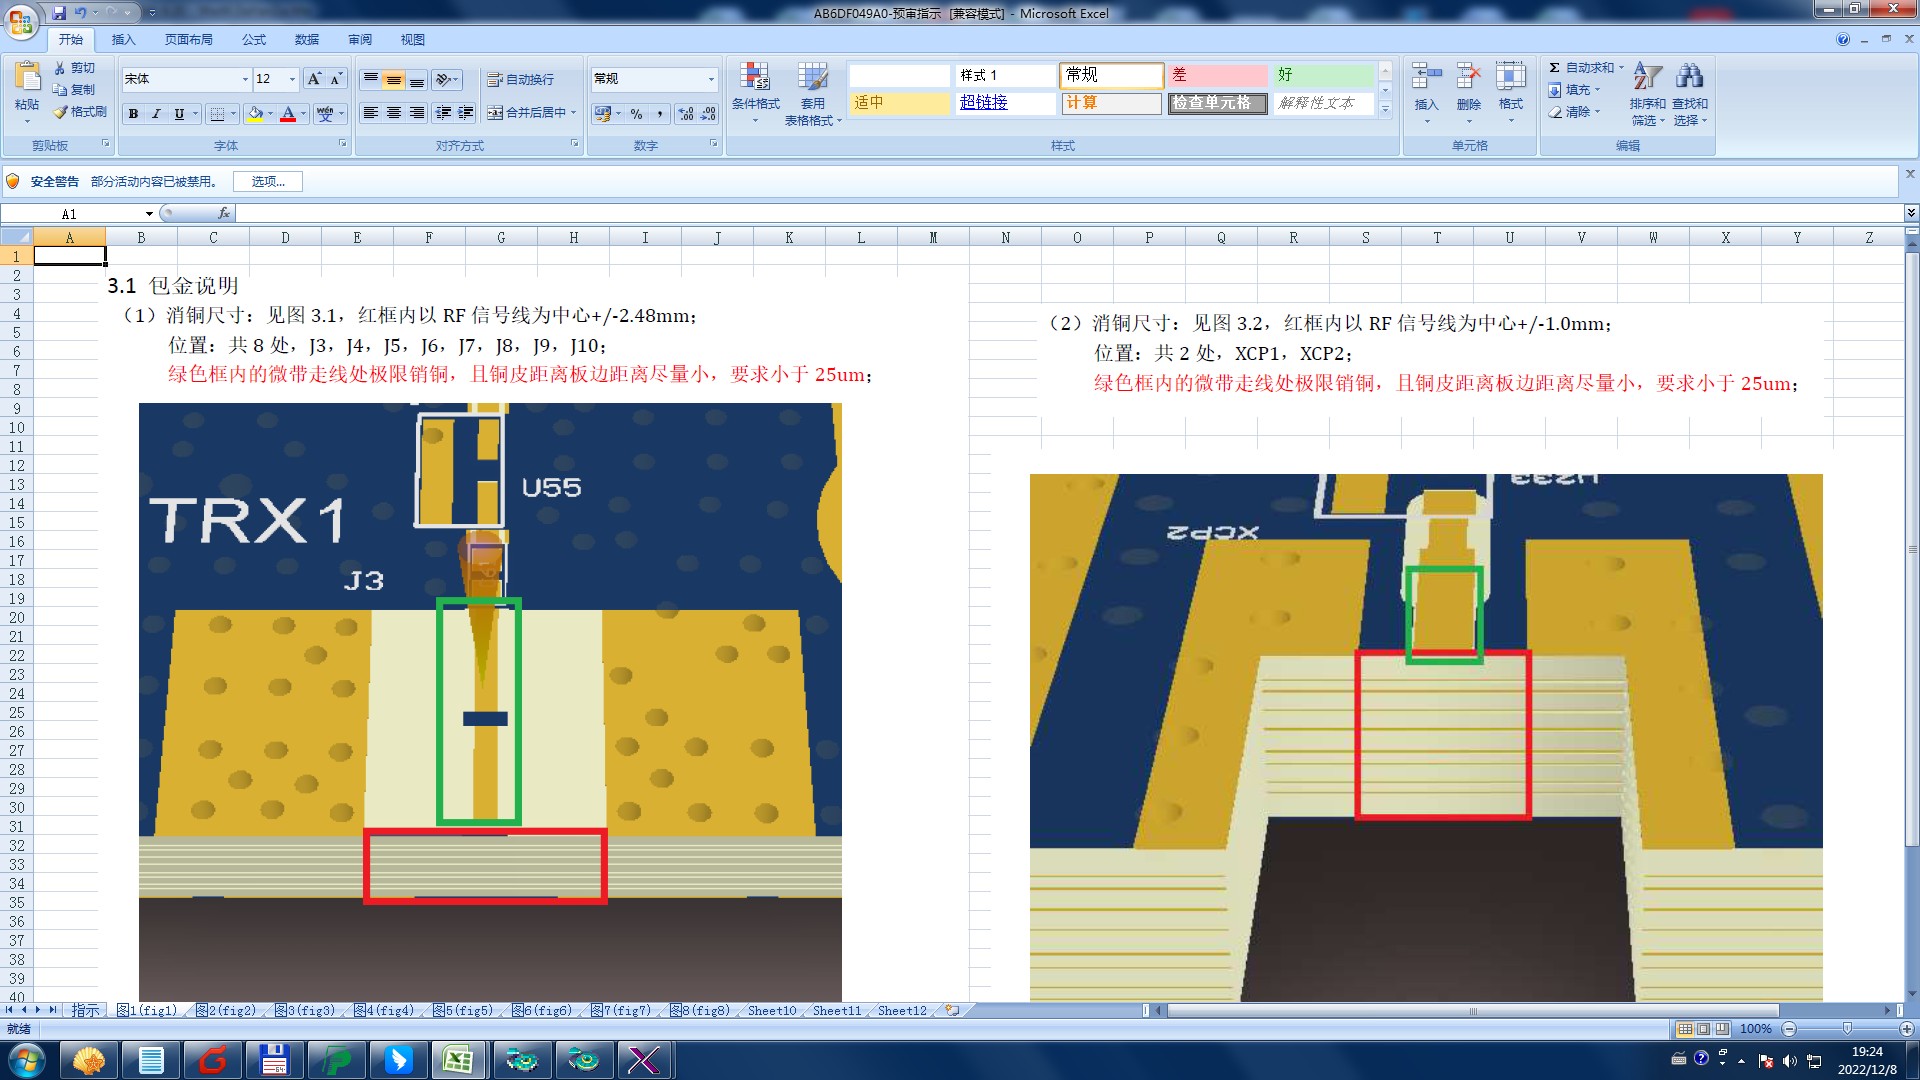Image resolution: width=1920 pixels, height=1080 pixels.
Task: Click the phonetic guide (wén) icon
Action: 325,114
